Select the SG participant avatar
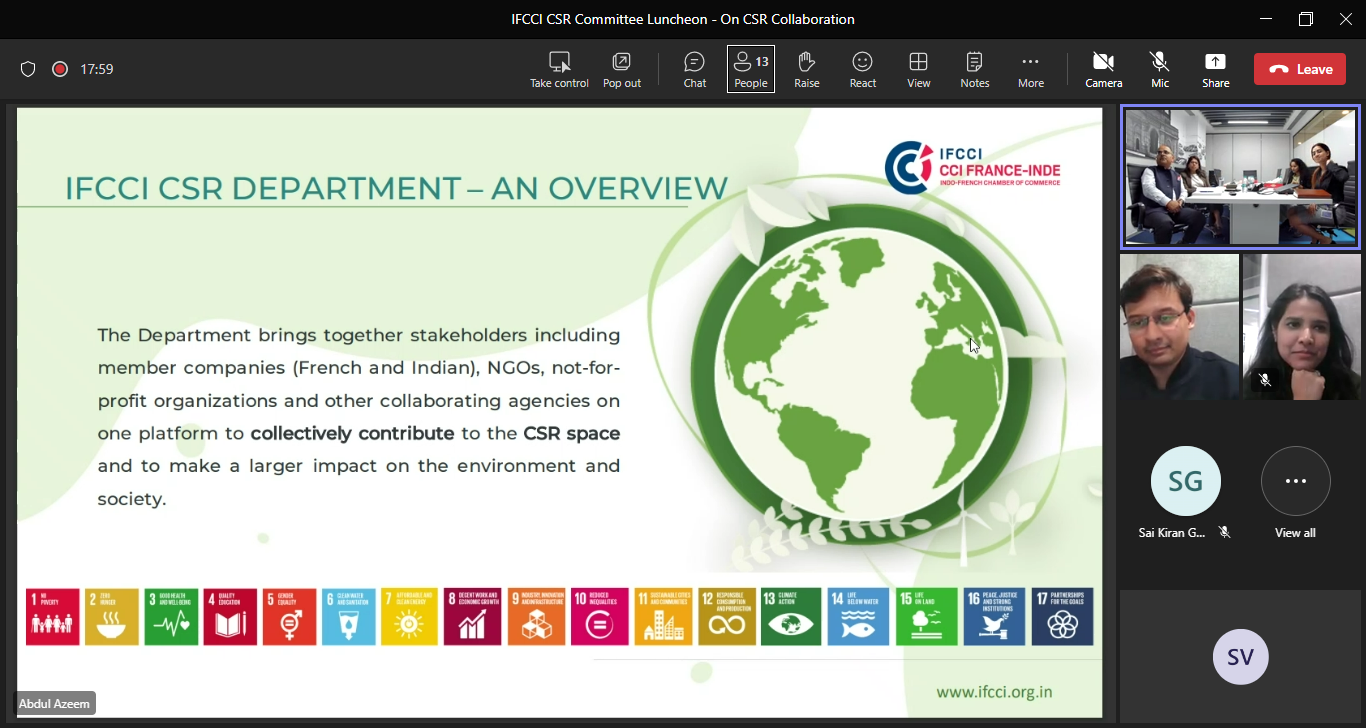This screenshot has width=1366, height=728. click(x=1185, y=482)
